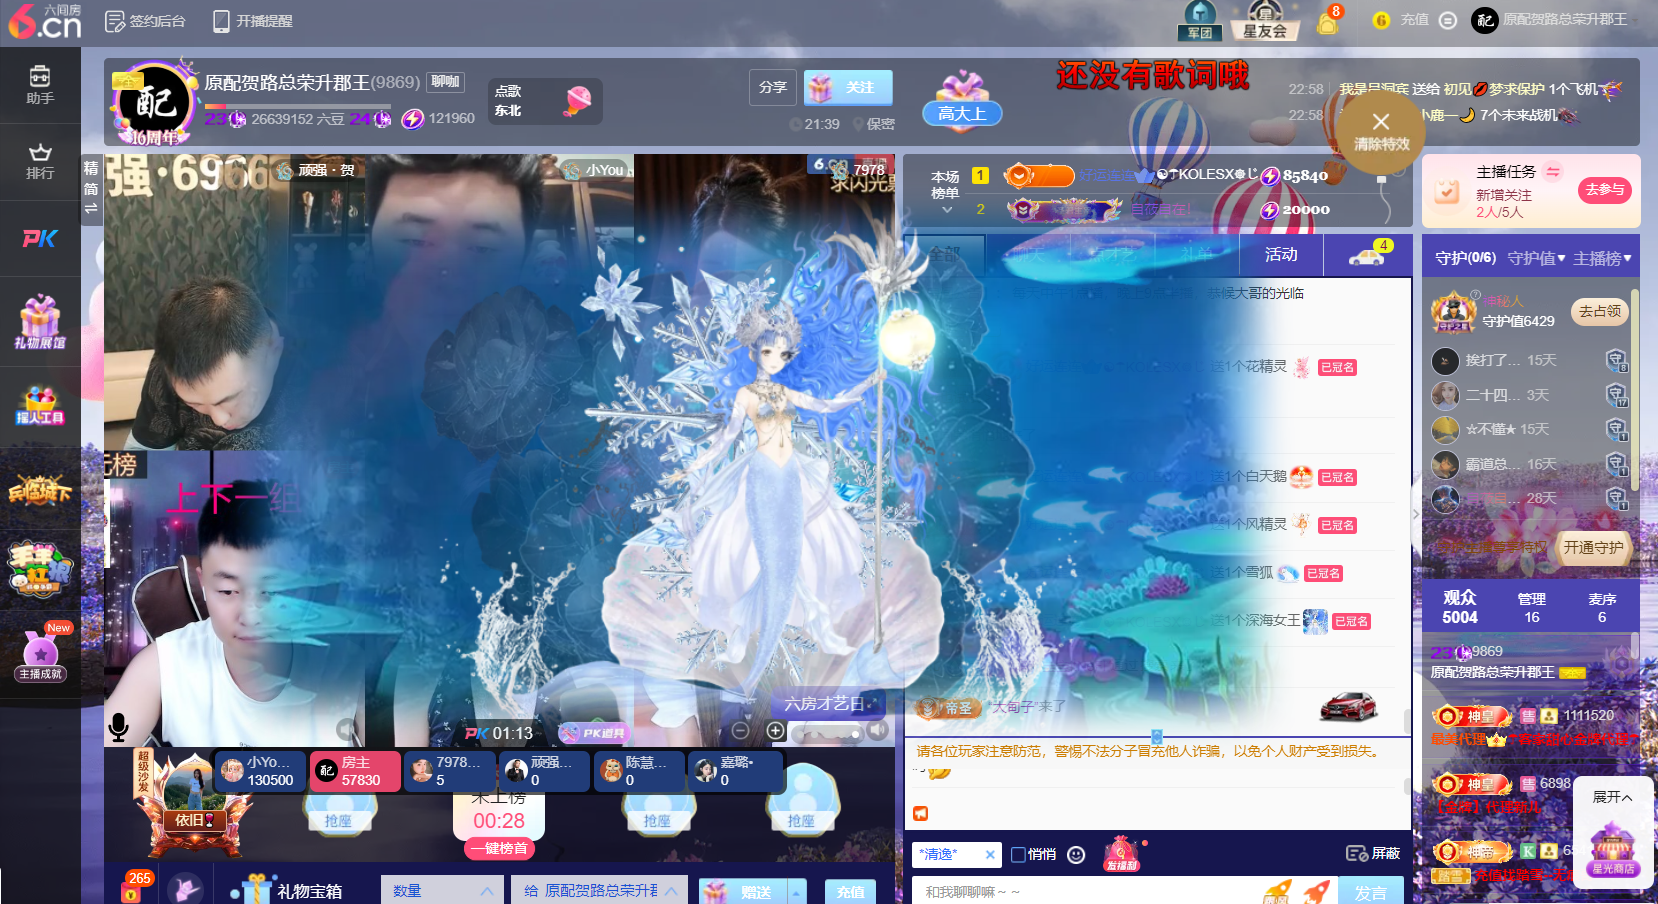This screenshot has height=904, width=1658.
Task: Dismiss effects with 清除特效 button
Action: [1381, 132]
